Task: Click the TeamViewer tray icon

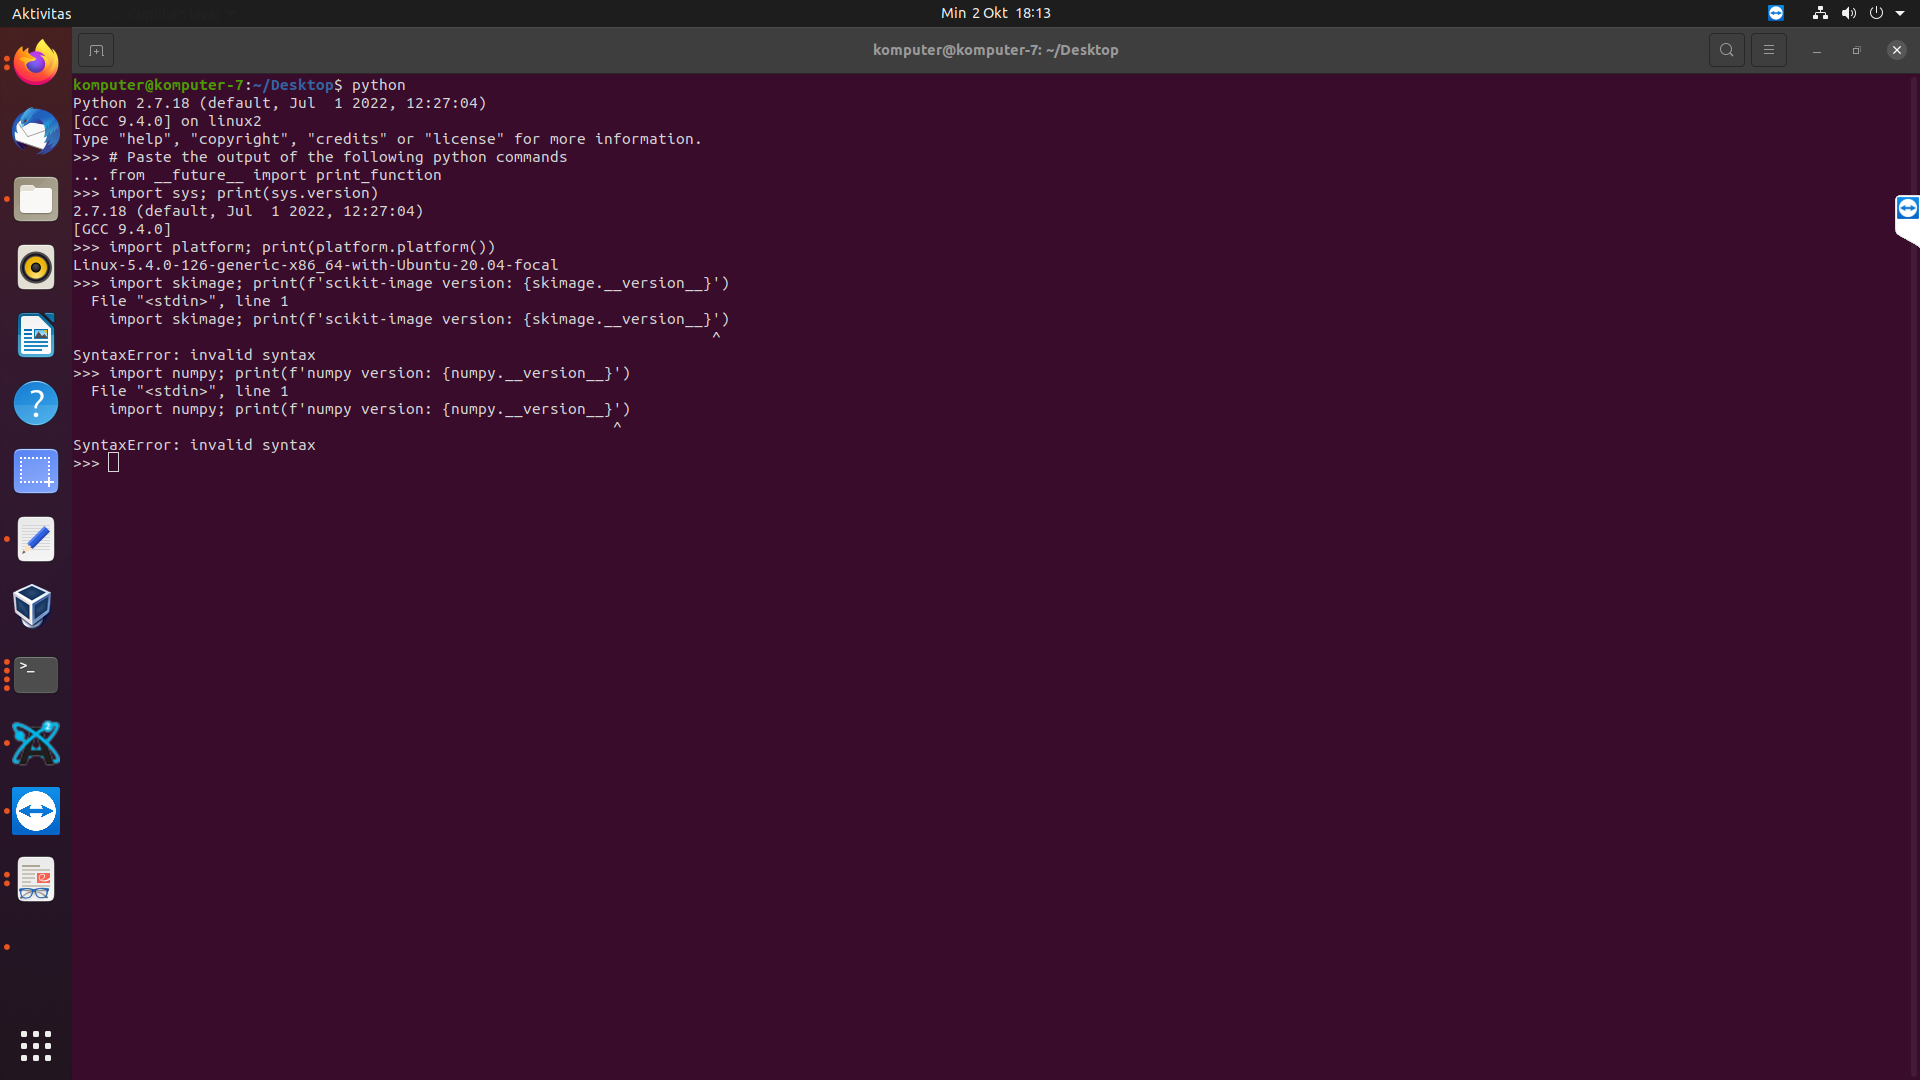Action: (1776, 13)
